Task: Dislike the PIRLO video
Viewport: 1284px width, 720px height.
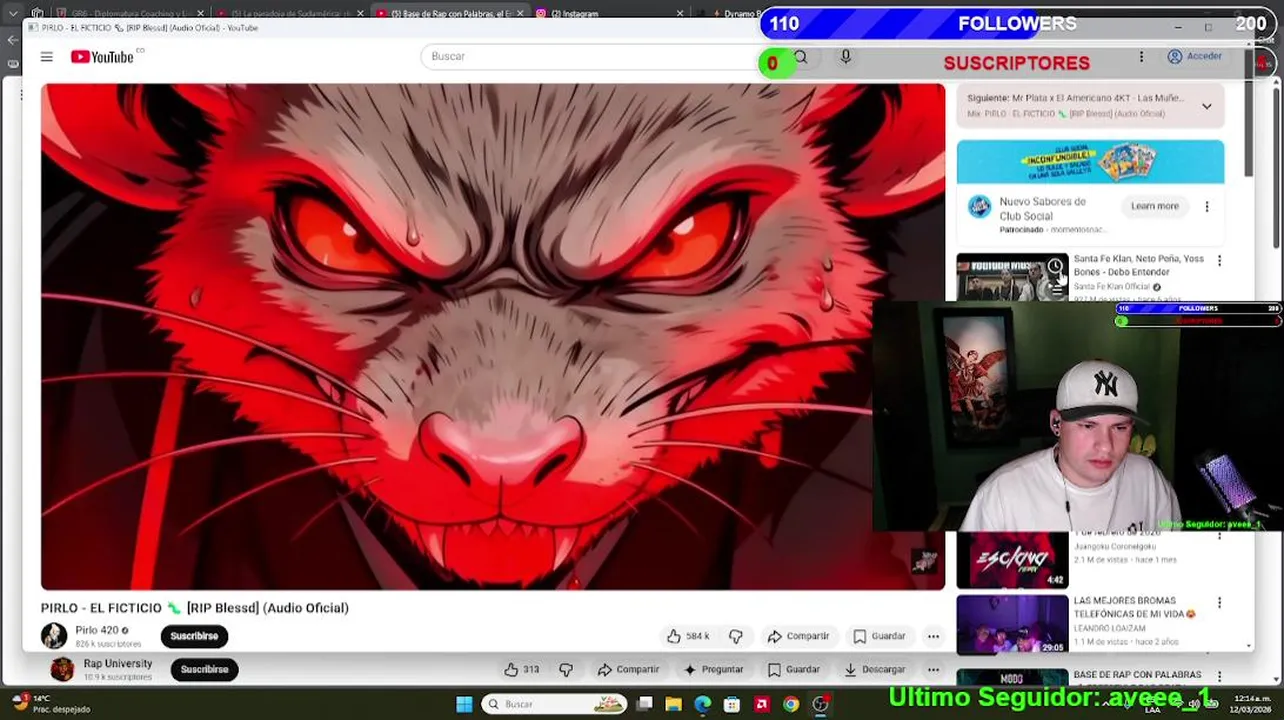Action: 736,636
